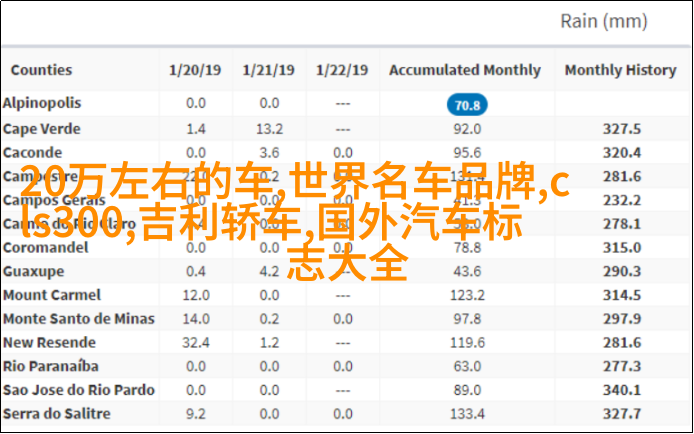Click Rio Paranaíba's 277.3 monthly history
Image resolution: width=694 pixels, height=434 pixels.
click(622, 366)
